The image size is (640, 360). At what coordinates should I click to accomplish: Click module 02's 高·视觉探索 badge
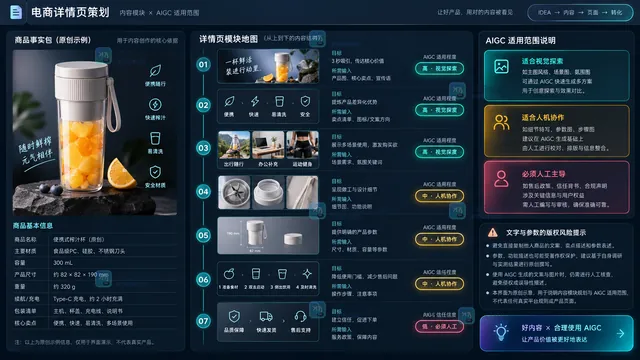(439, 110)
